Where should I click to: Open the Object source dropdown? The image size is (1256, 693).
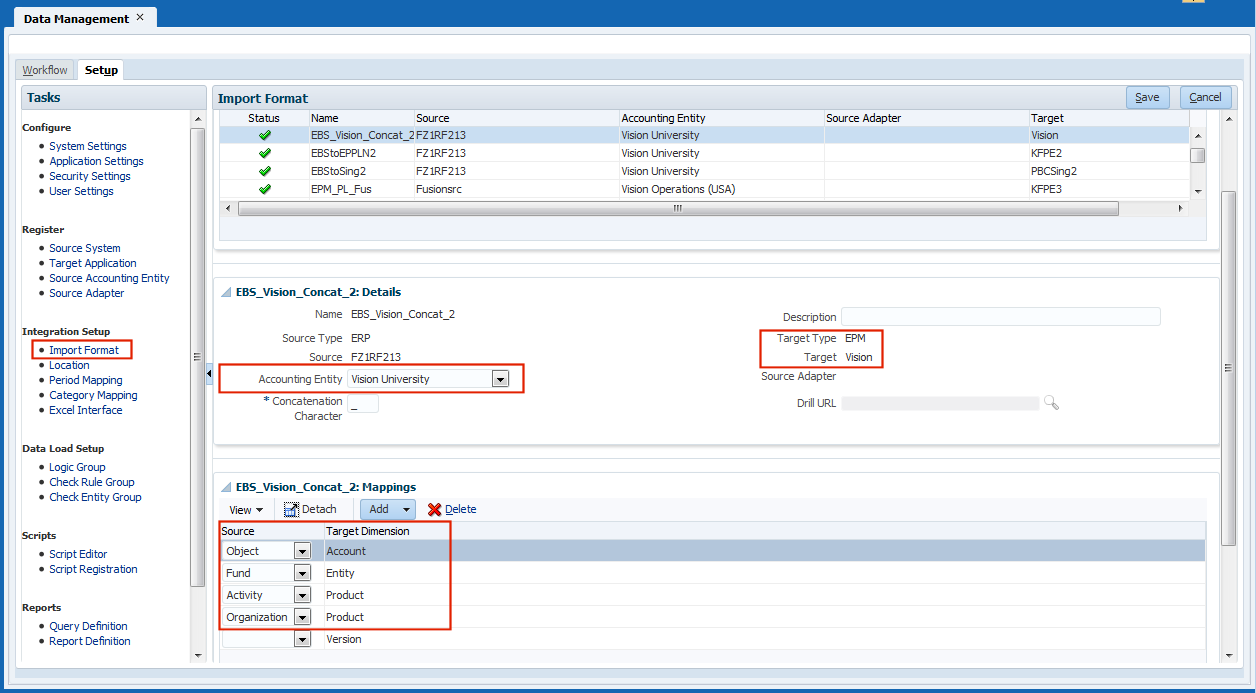[x=302, y=551]
